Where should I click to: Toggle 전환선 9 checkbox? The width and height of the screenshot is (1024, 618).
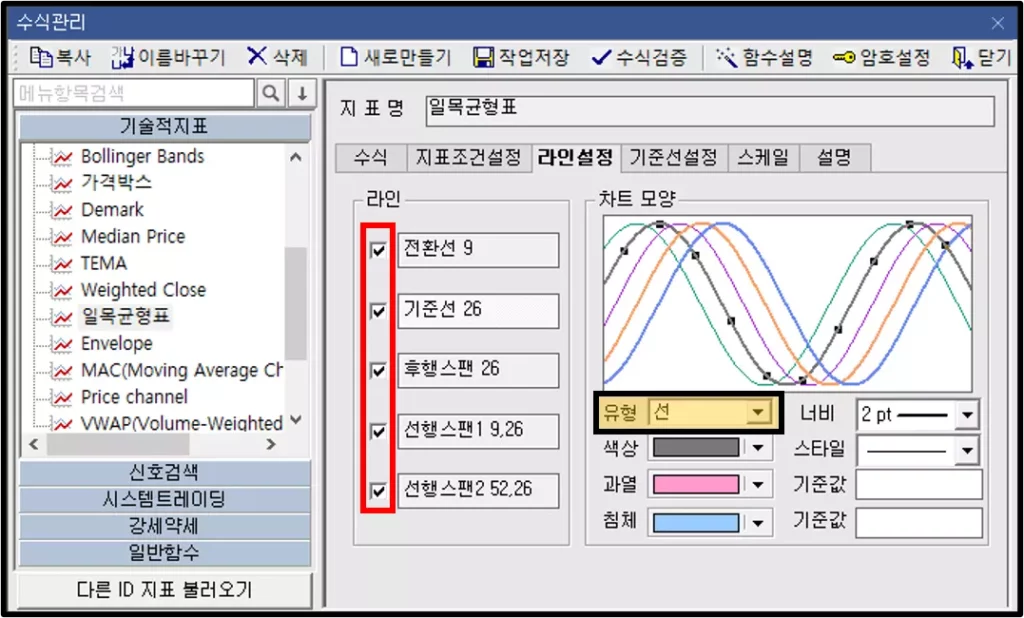(378, 250)
